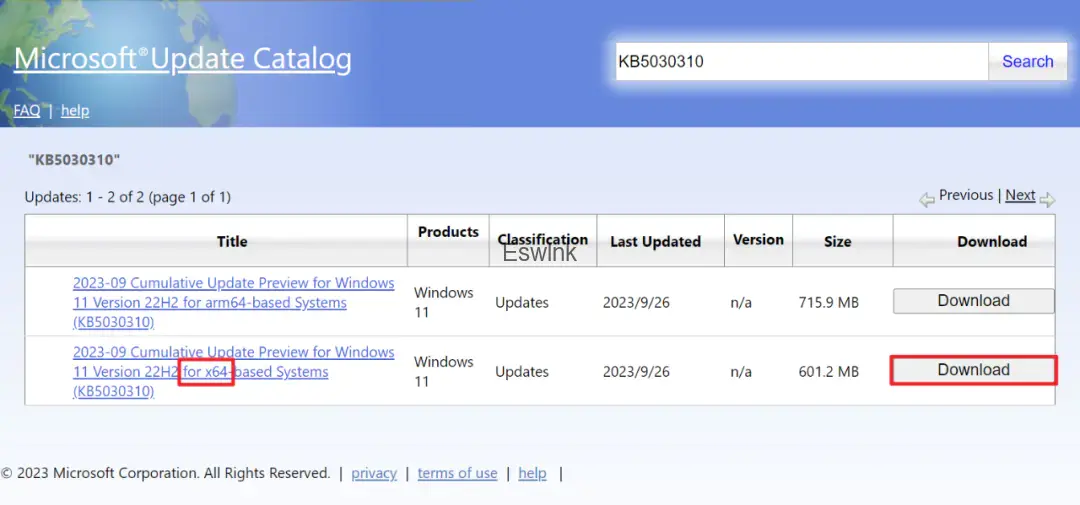
Task: Go to the Next results page
Action: point(1020,196)
